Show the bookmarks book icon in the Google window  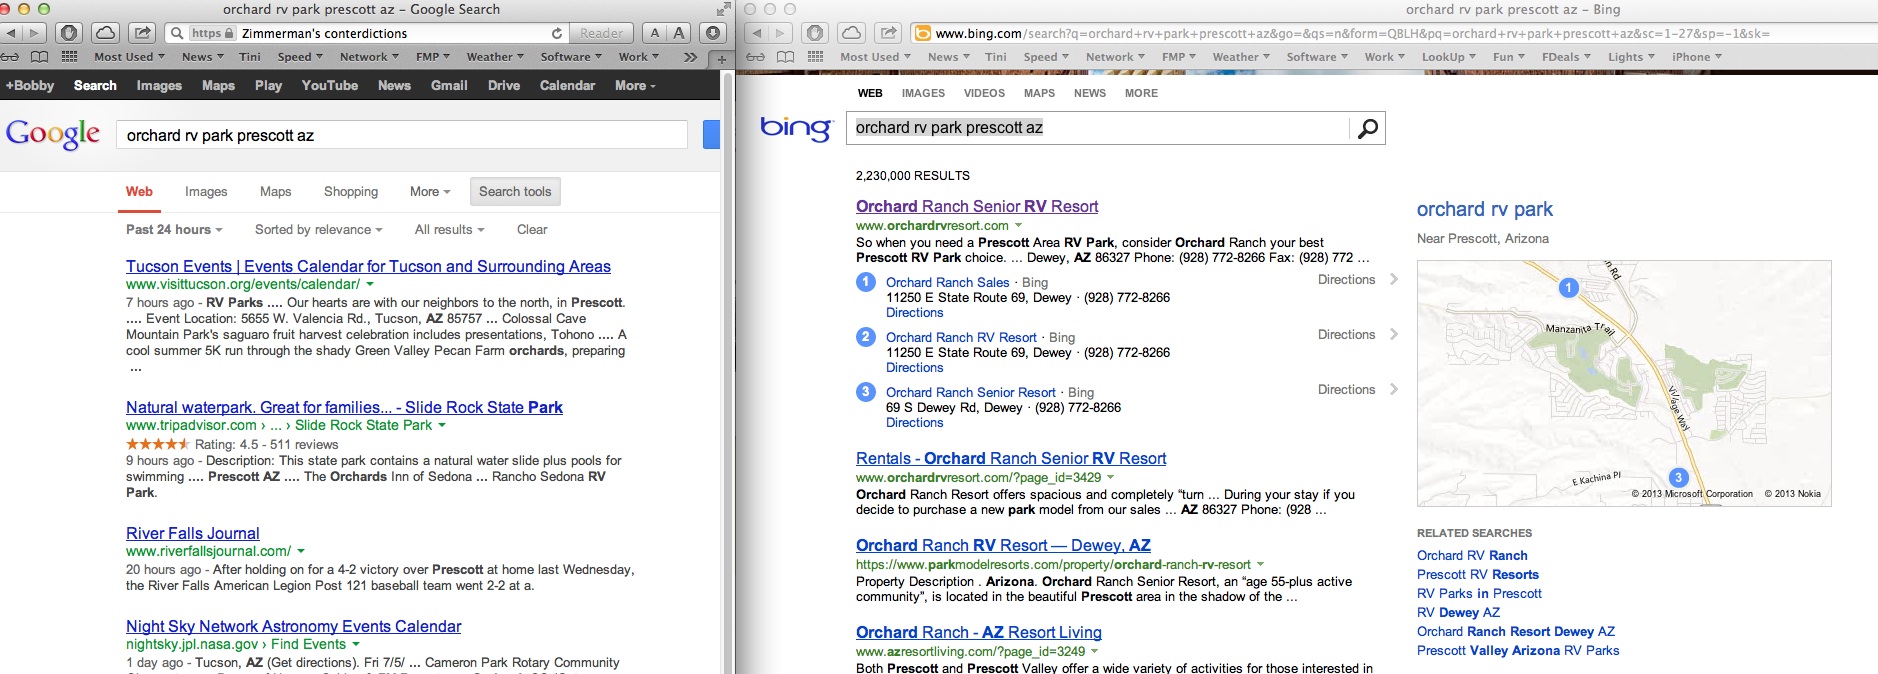pos(39,57)
